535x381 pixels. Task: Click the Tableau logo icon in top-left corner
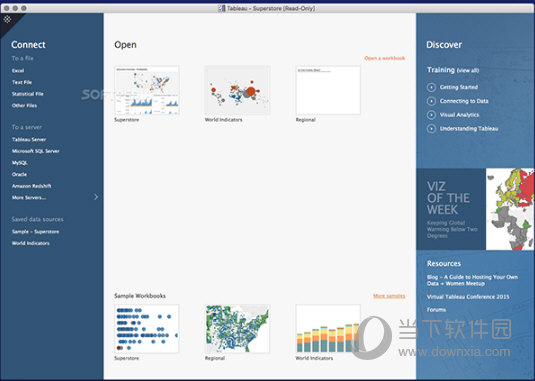(x=7, y=19)
